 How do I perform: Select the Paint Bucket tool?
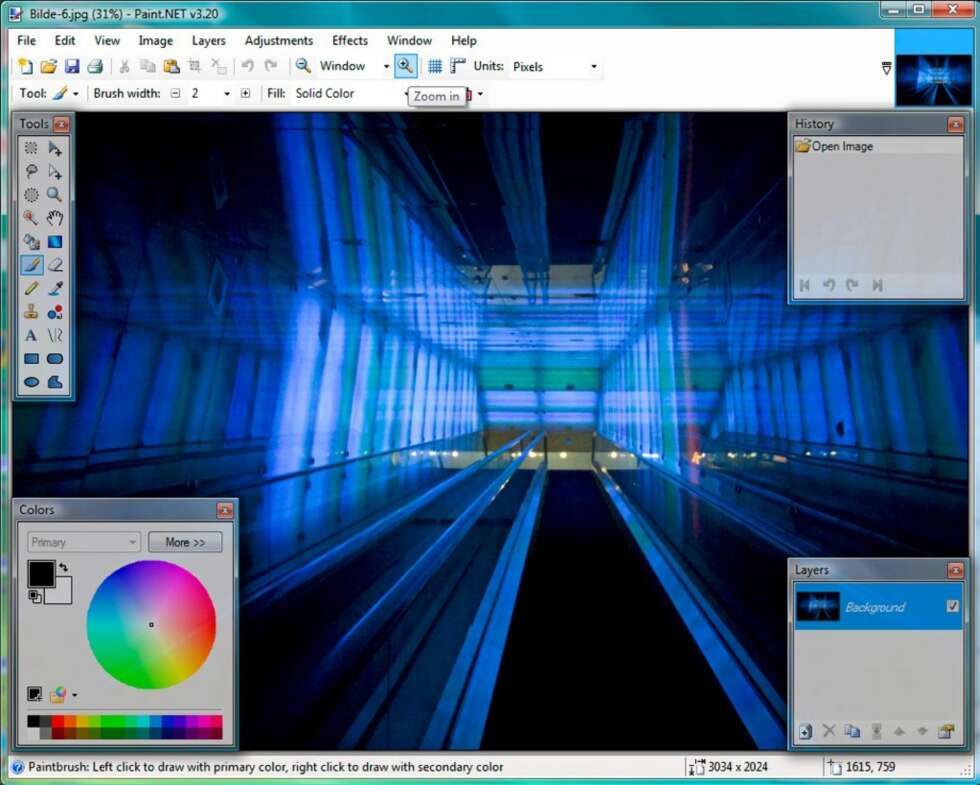click(31, 242)
